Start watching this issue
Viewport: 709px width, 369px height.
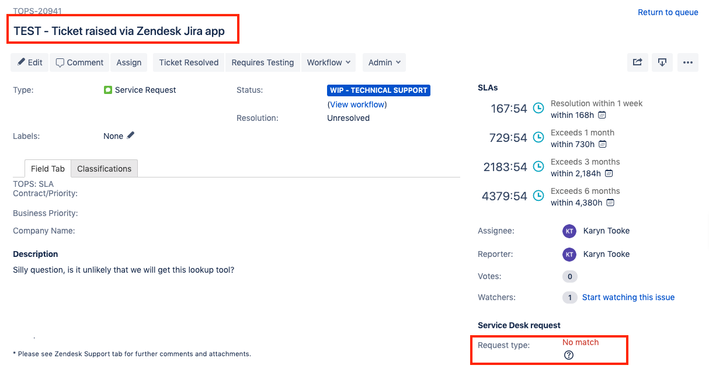click(628, 297)
